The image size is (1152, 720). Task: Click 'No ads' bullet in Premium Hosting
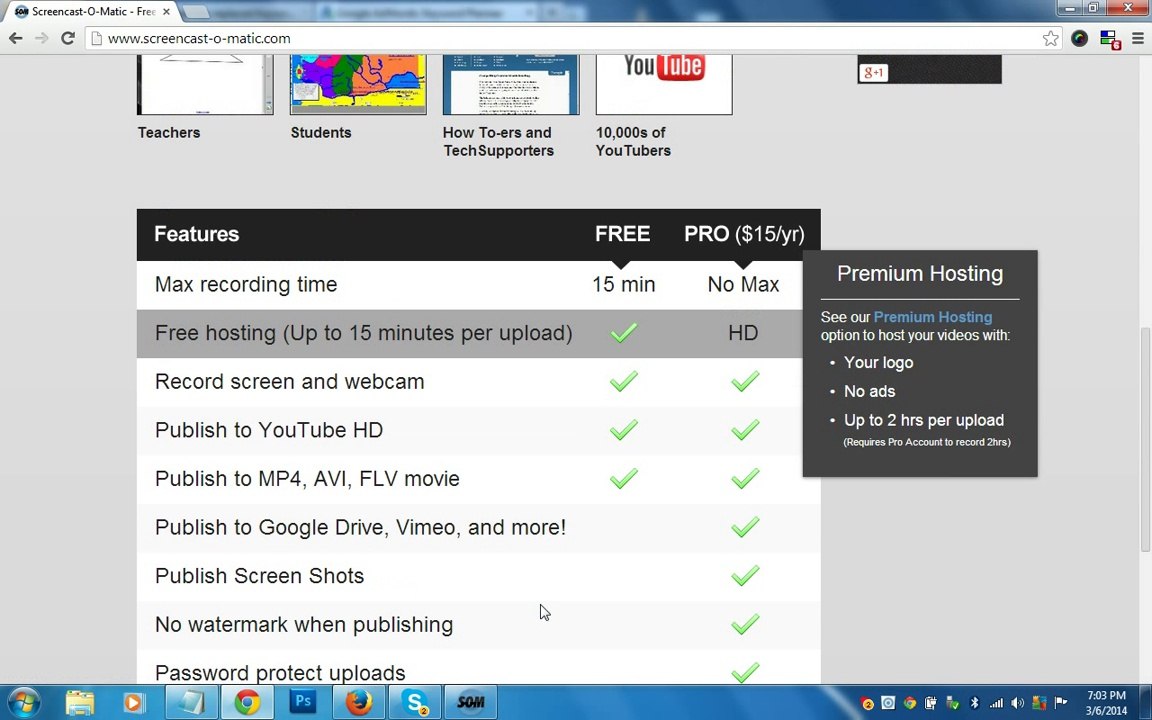(869, 391)
